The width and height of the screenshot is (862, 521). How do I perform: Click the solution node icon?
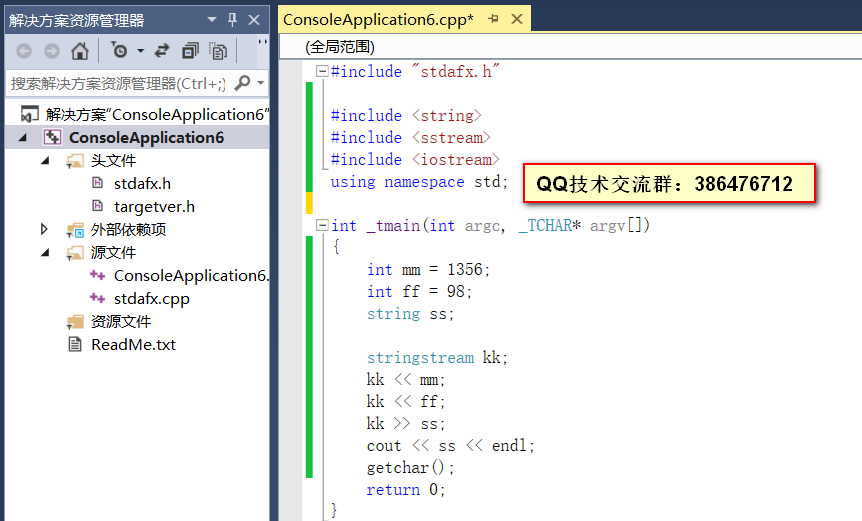[x=30, y=114]
